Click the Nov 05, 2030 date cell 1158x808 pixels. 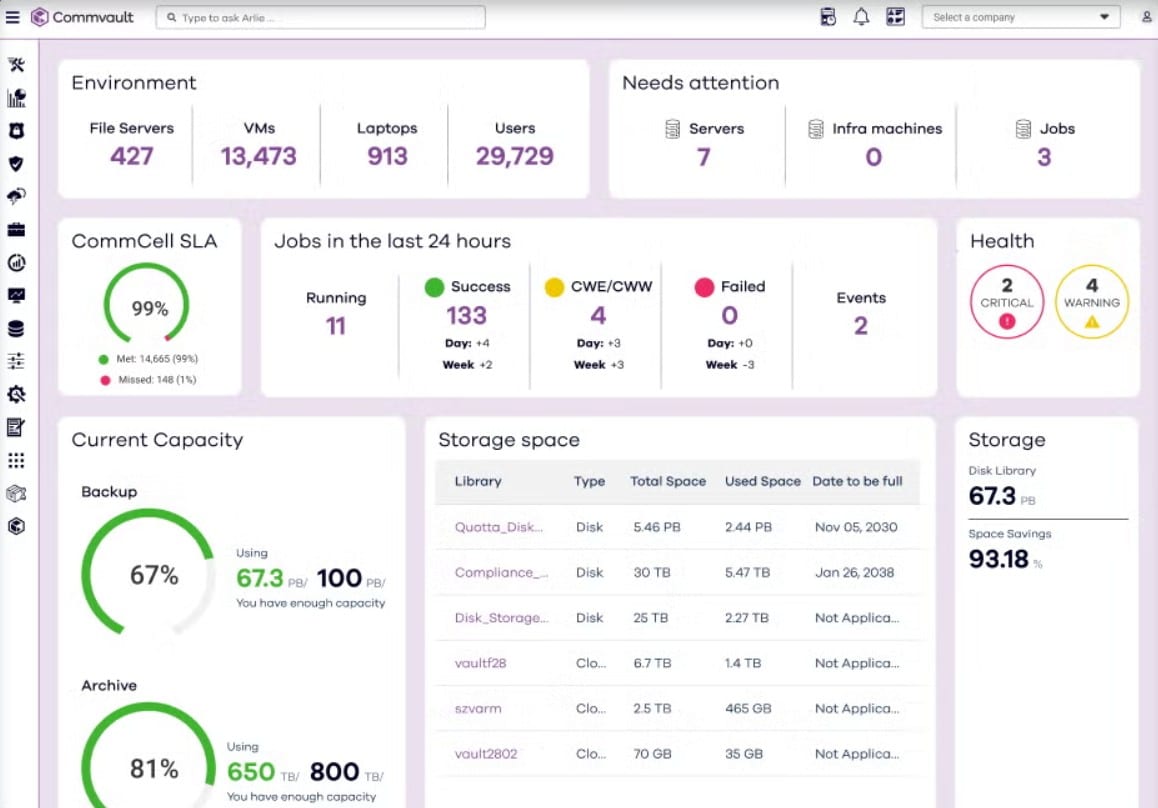tap(856, 527)
